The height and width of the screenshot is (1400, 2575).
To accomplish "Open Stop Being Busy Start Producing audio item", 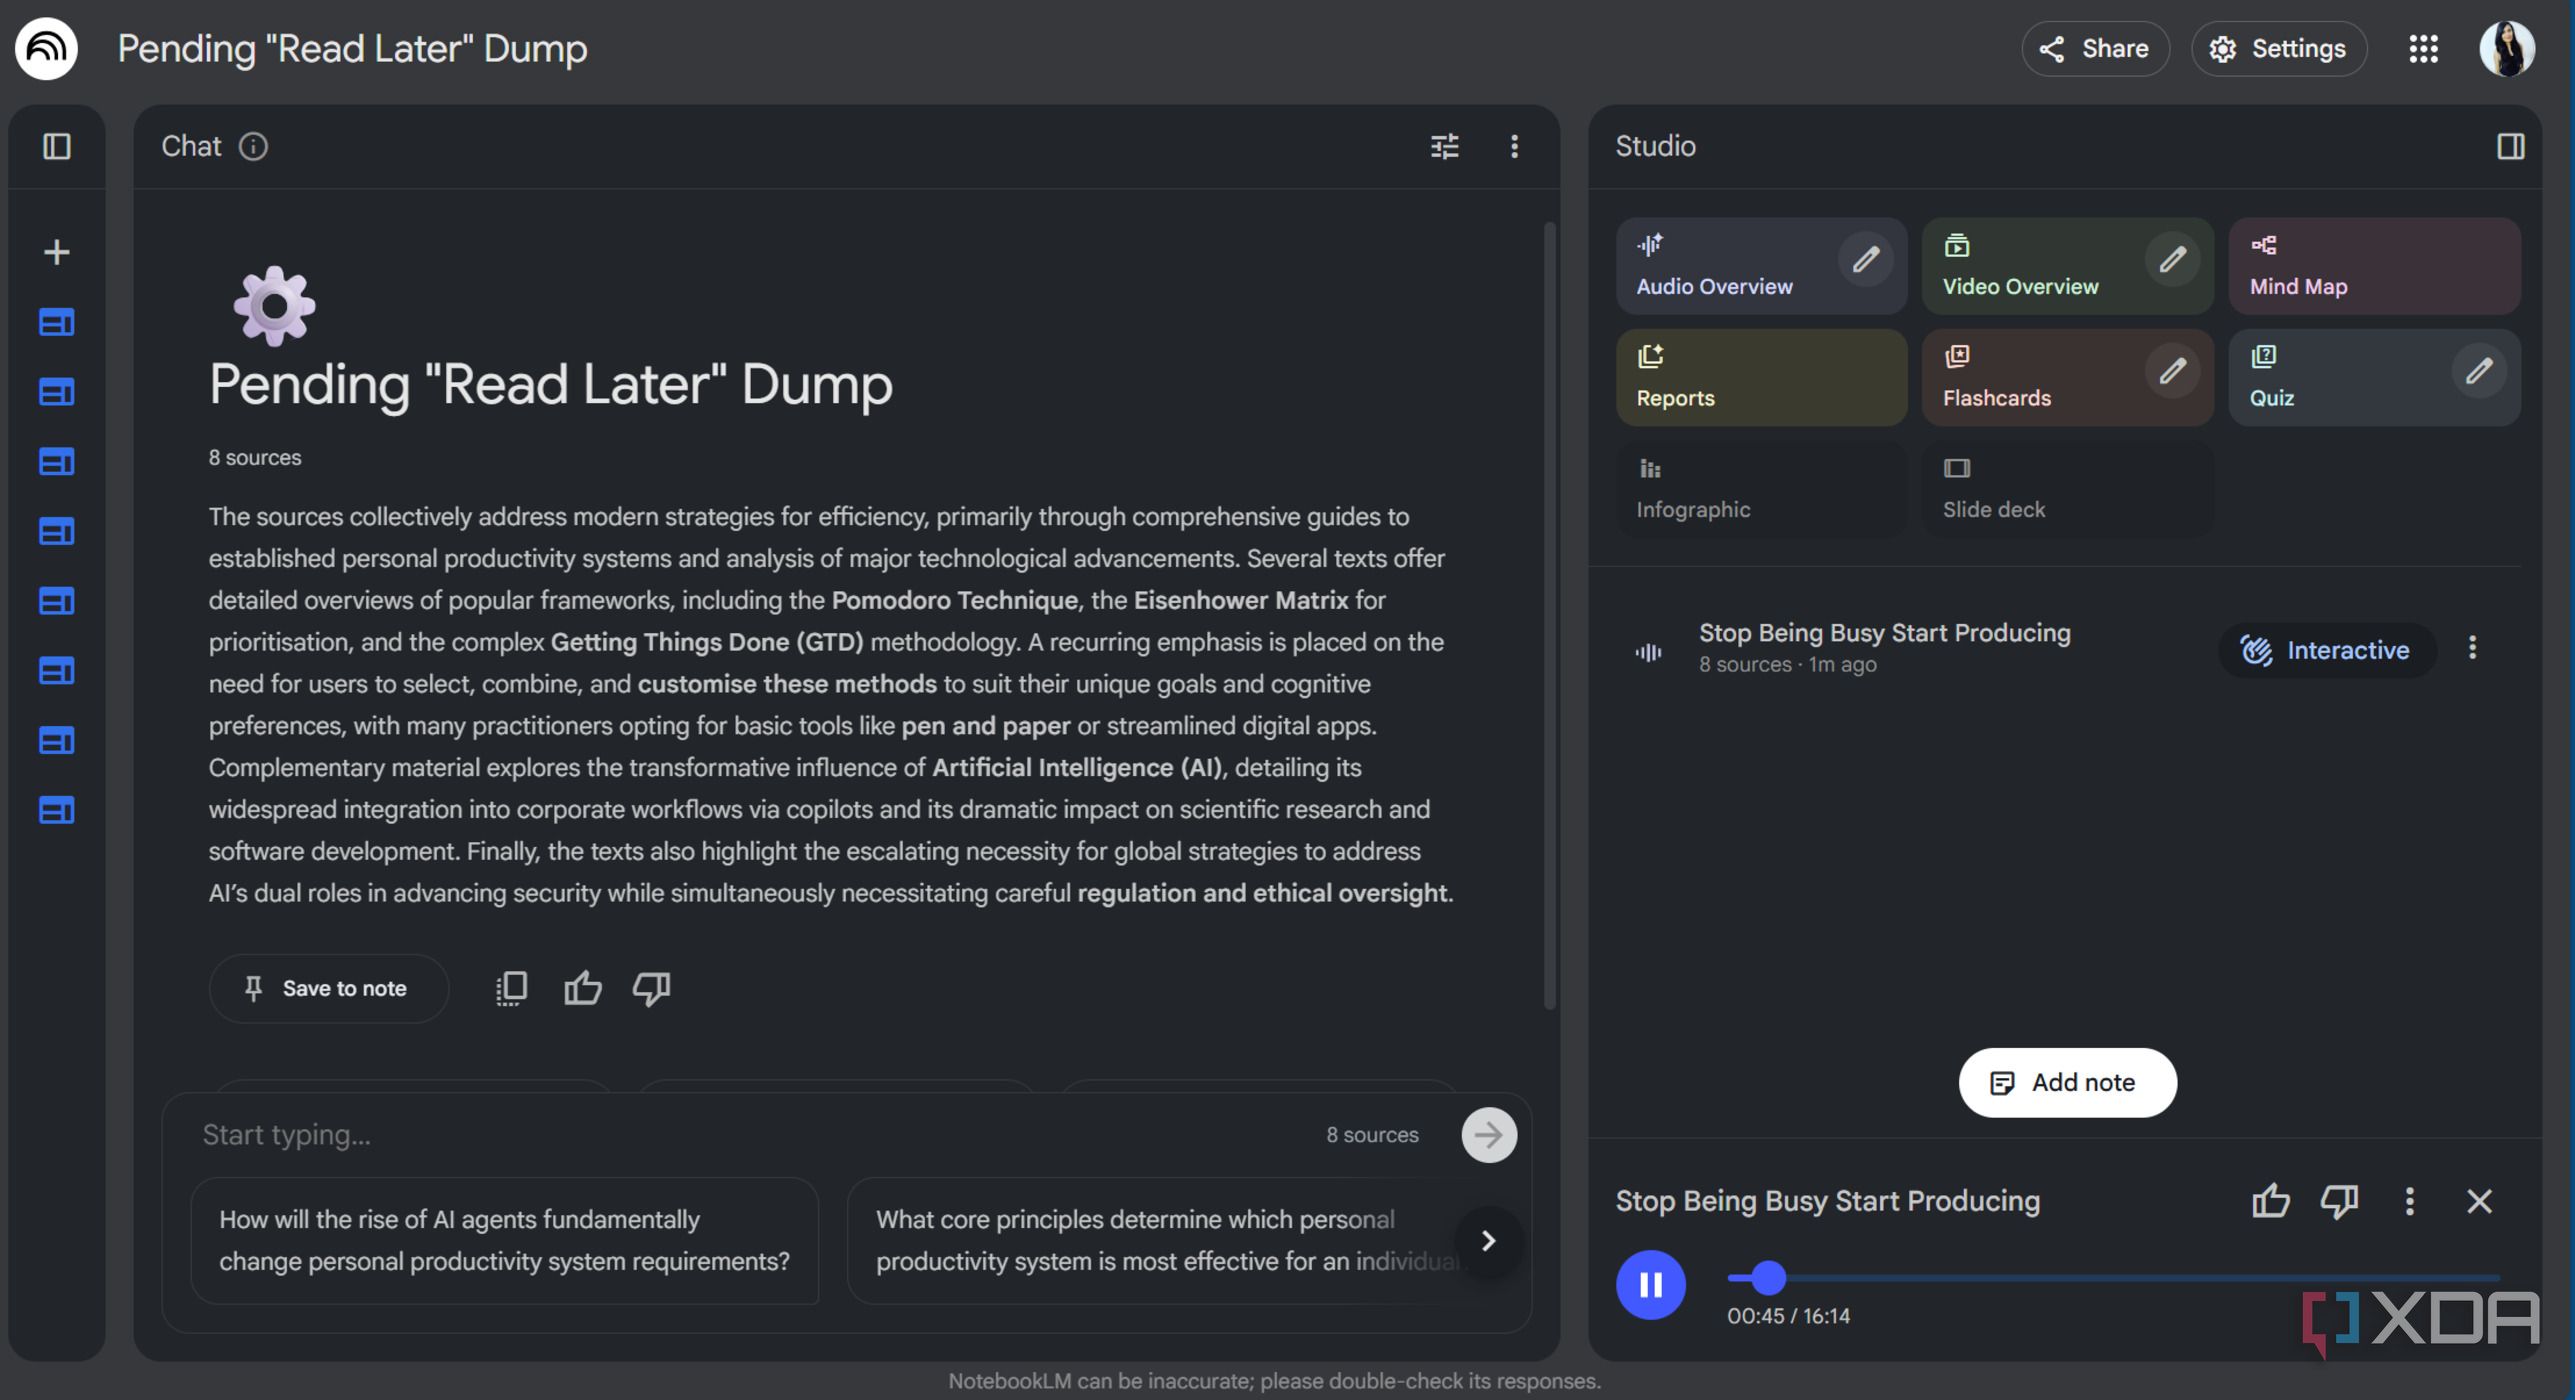I will 1884,648.
